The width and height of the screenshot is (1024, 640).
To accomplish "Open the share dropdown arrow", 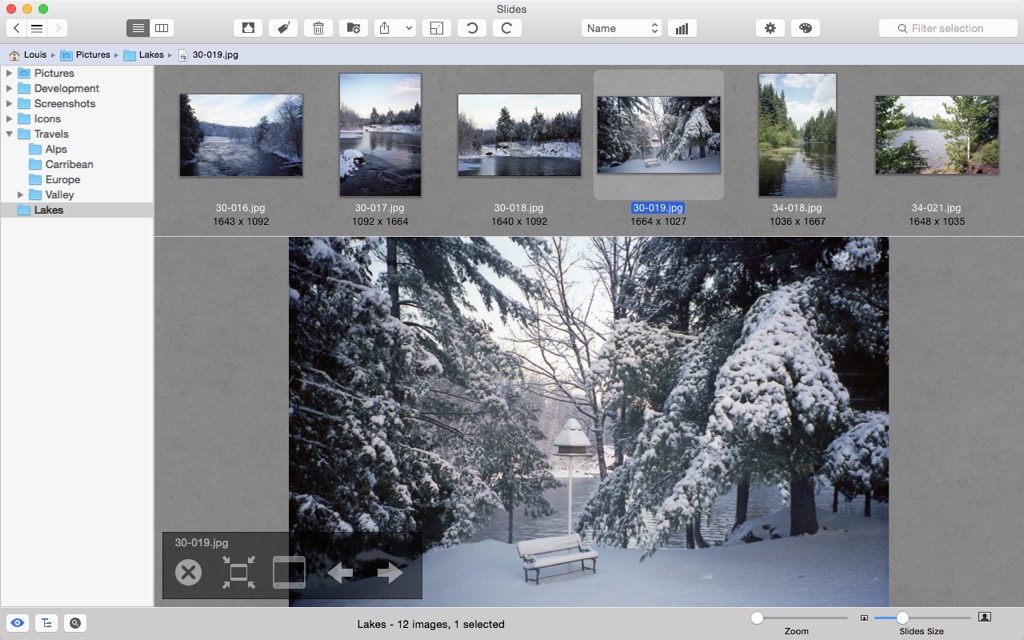I will (x=409, y=28).
